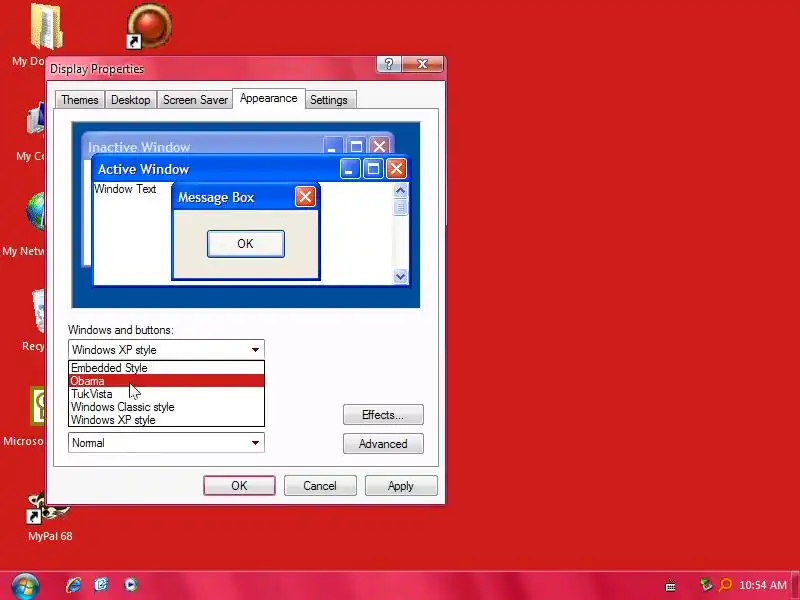Open the on-screen keyboard tray icon
Viewport: 800px width, 600px height.
[x=671, y=586]
